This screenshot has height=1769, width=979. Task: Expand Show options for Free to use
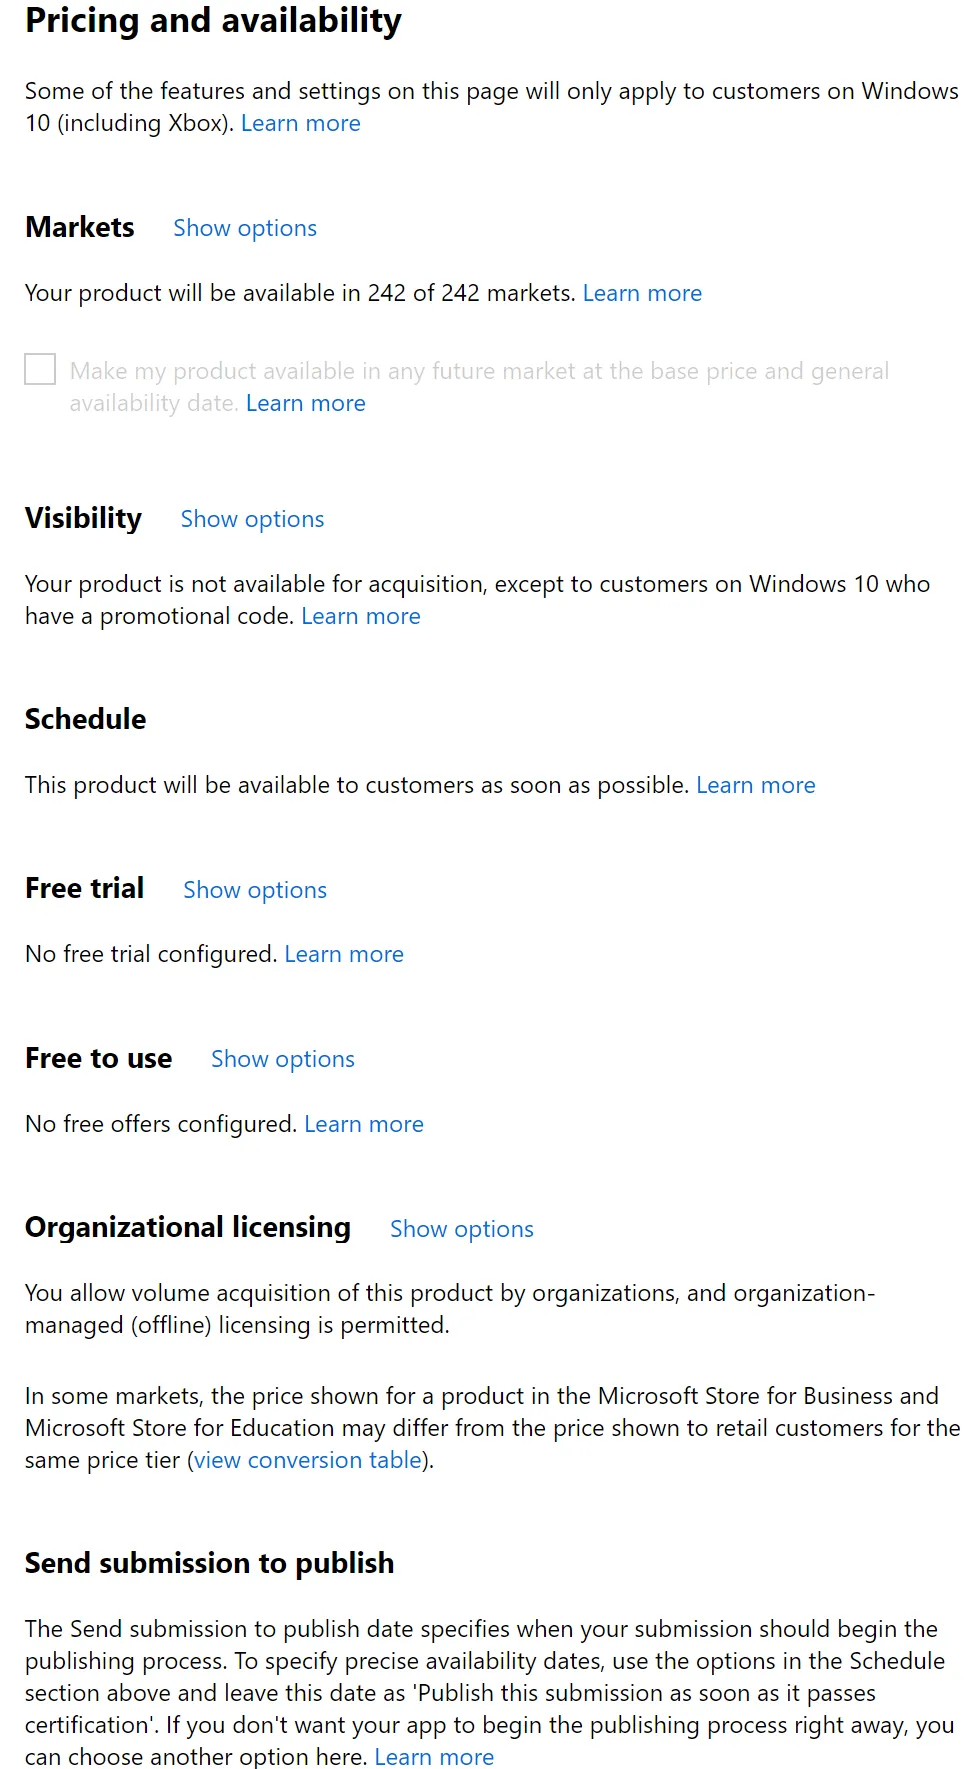(283, 1059)
